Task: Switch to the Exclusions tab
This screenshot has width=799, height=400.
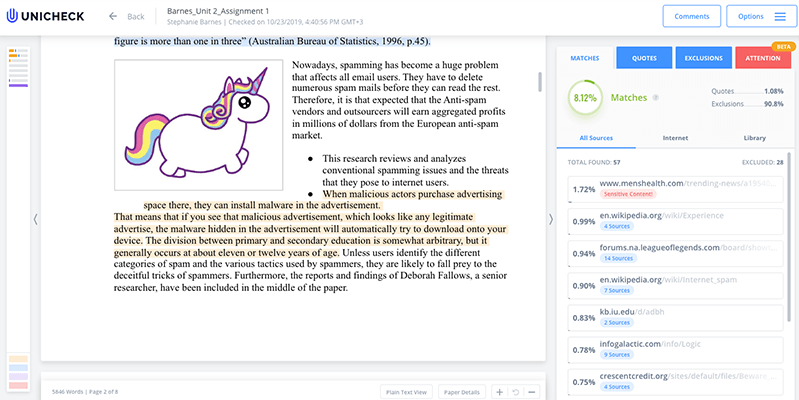Action: pyautogui.click(x=704, y=58)
